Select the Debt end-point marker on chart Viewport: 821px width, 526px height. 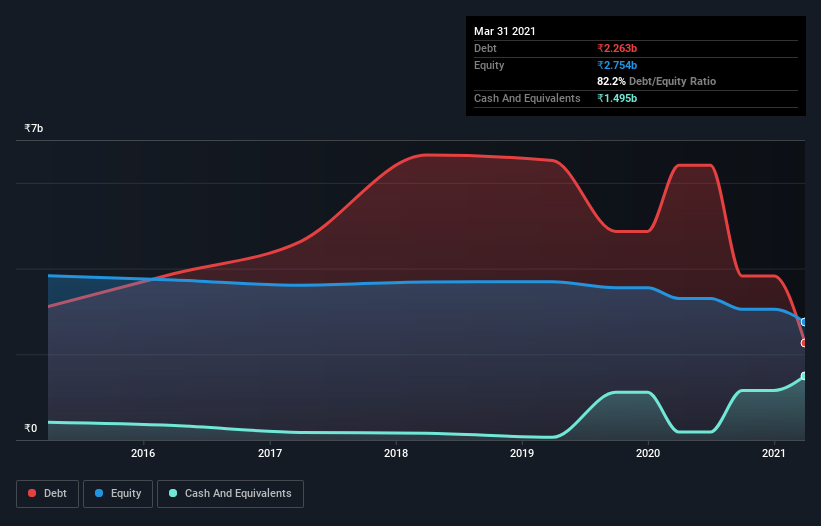804,343
